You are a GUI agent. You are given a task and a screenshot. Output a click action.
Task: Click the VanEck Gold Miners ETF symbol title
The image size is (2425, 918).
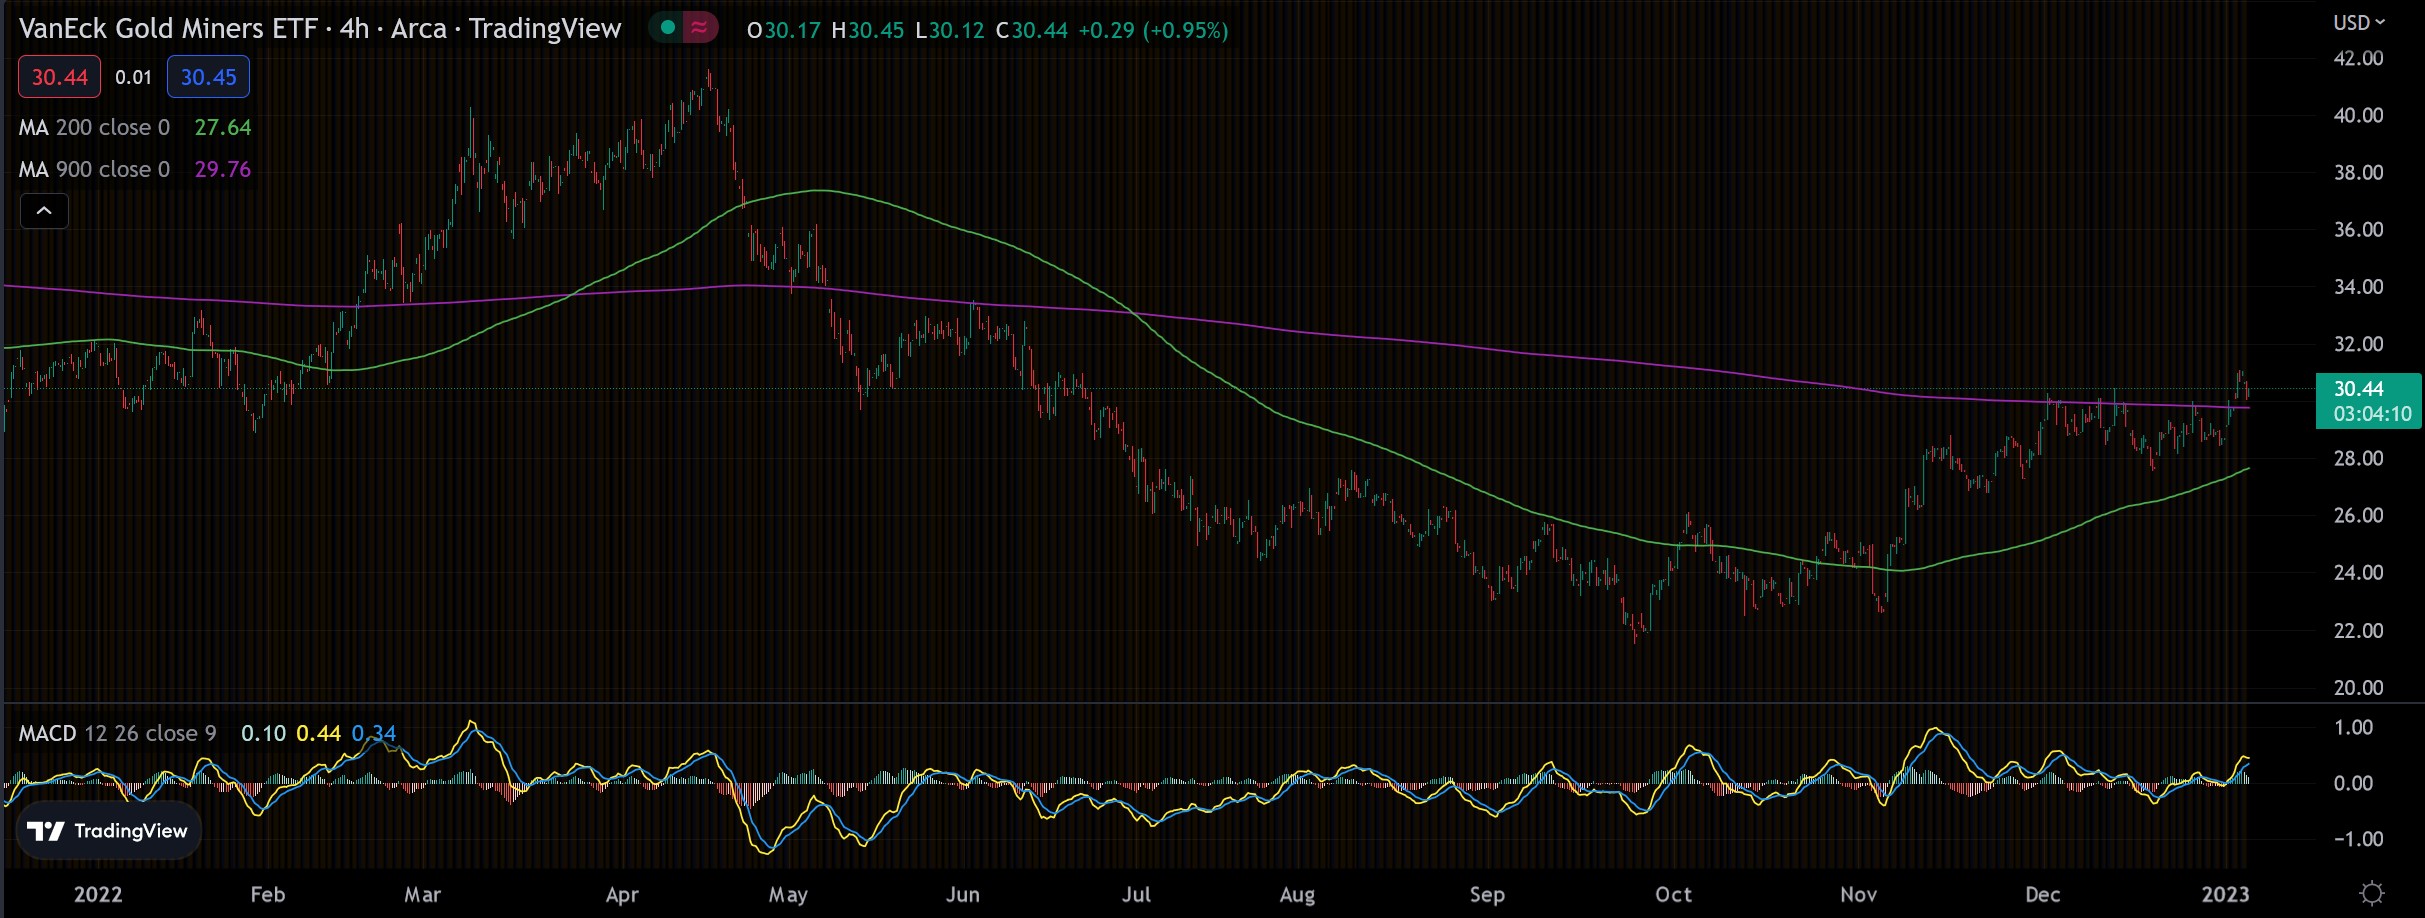click(168, 28)
